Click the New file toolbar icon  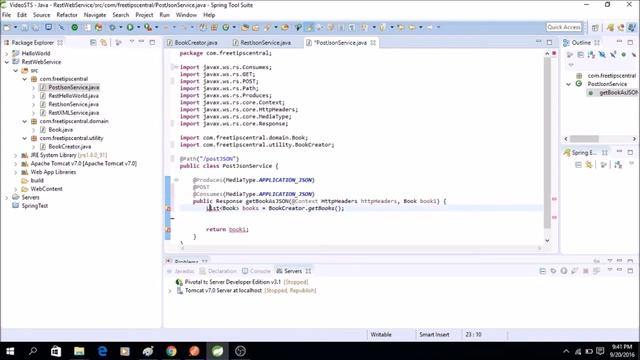[7, 27]
